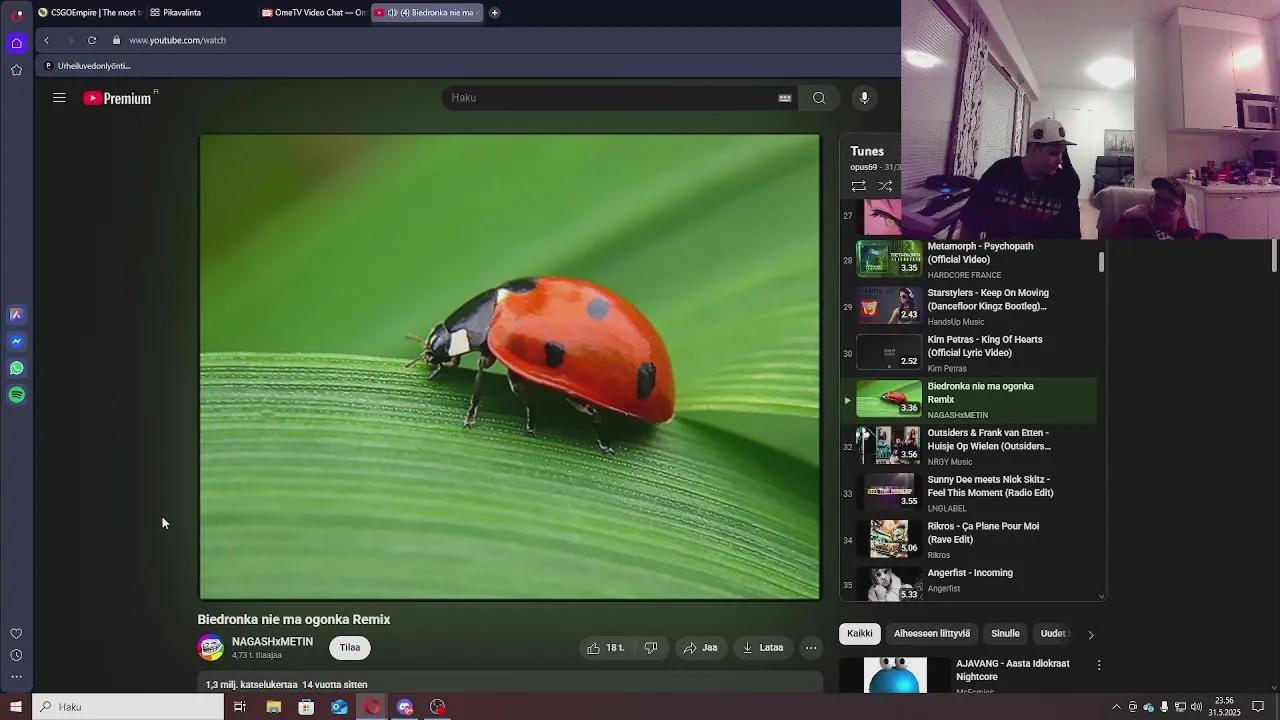Open the sidebar heart pinboards icon
The height and width of the screenshot is (720, 1280).
pos(16,634)
